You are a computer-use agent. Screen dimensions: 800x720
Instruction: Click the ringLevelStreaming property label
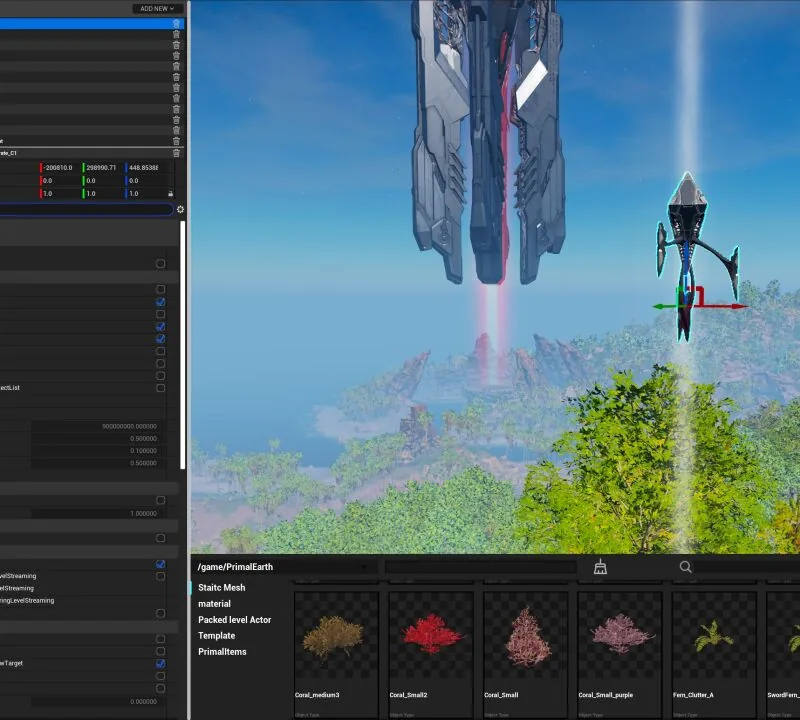pyautogui.click(x=27, y=601)
